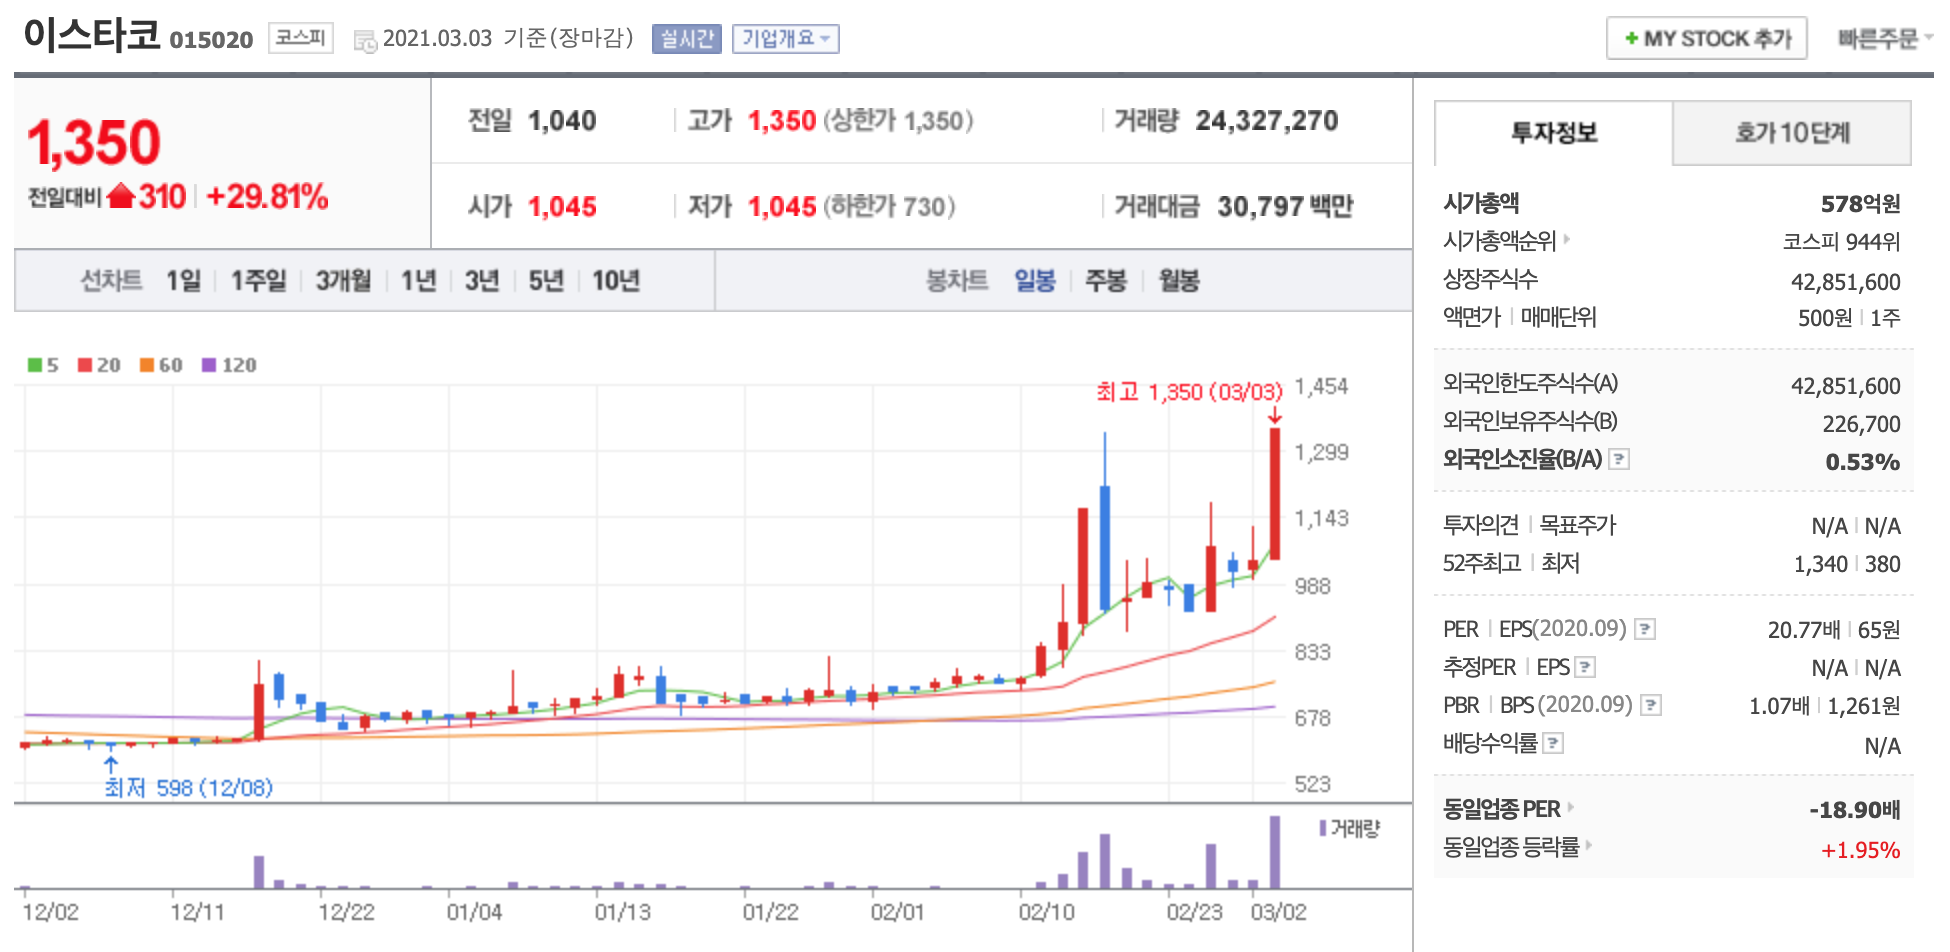
Task: Select the 3개월 line chart period
Action: 343,281
